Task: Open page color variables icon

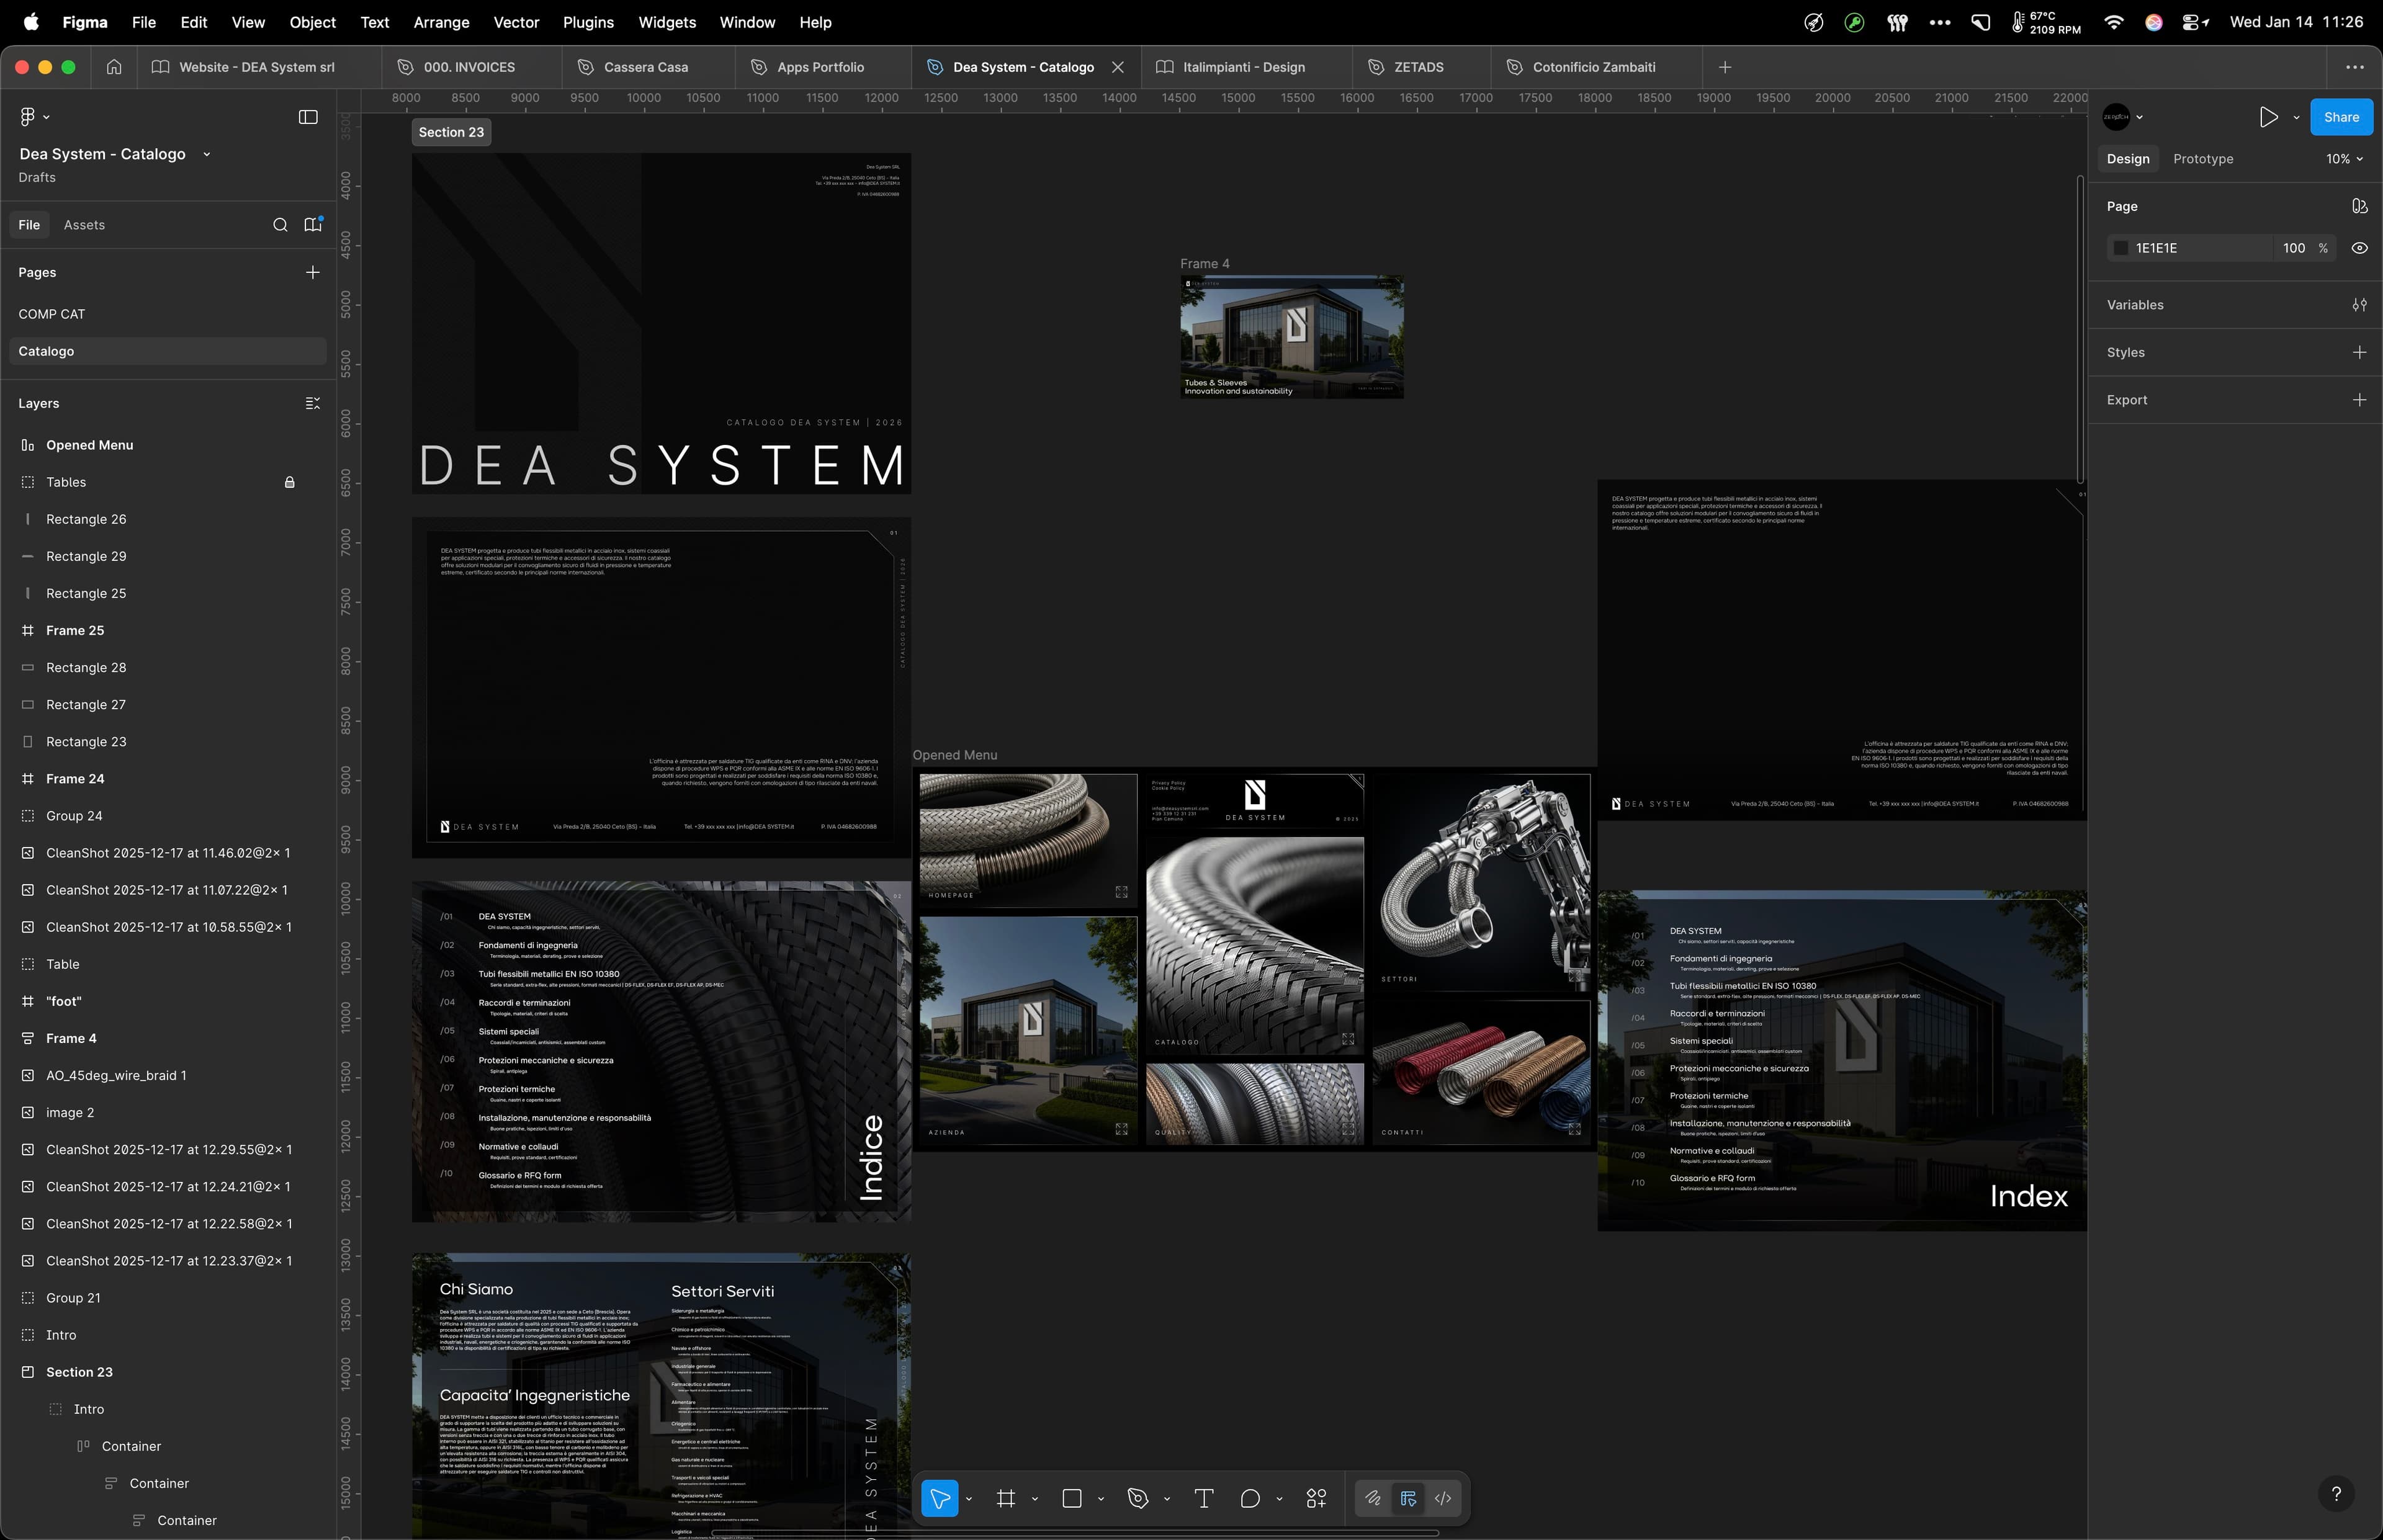Action: tap(2360, 206)
